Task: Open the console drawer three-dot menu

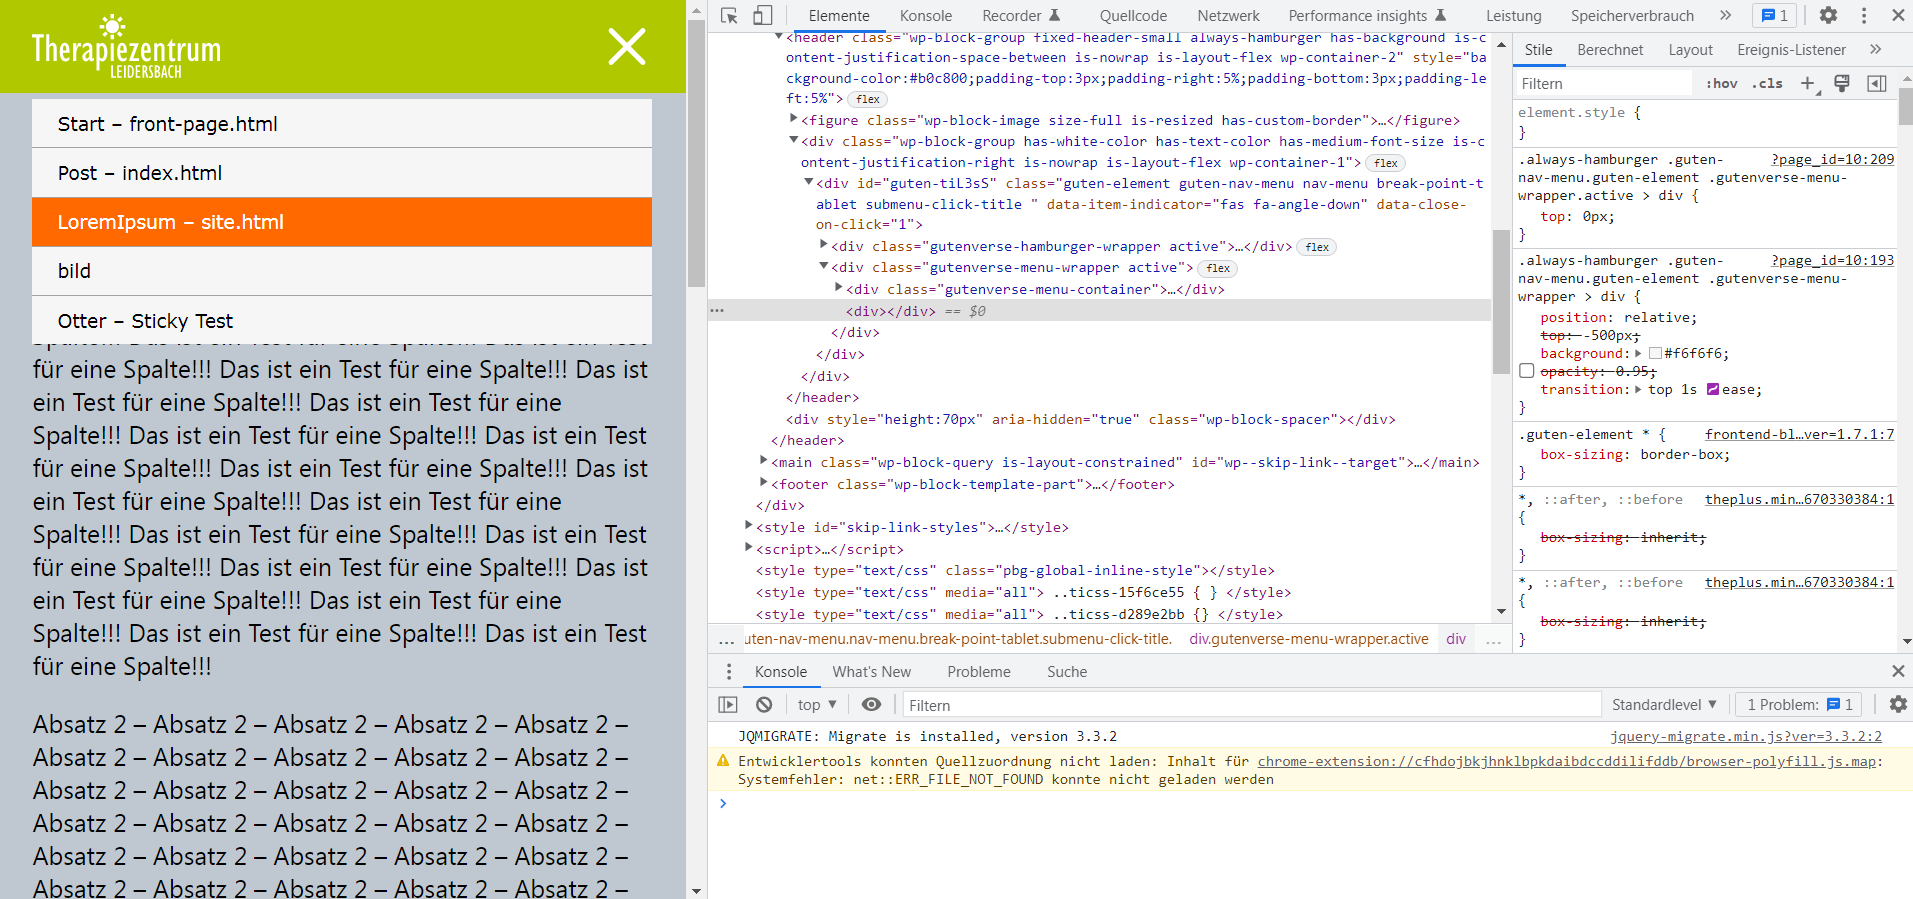Action: [x=729, y=671]
